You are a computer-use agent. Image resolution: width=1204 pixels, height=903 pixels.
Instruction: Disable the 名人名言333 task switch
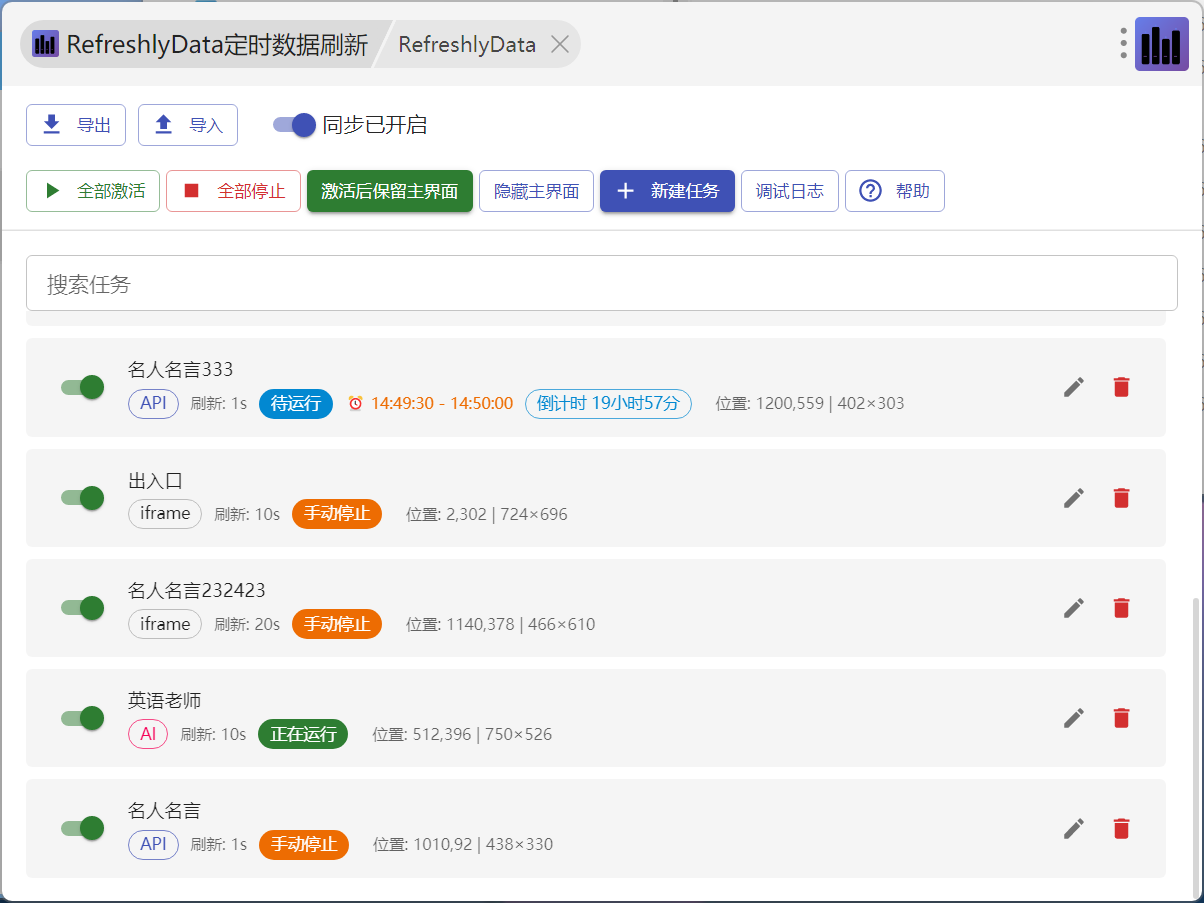coord(82,387)
